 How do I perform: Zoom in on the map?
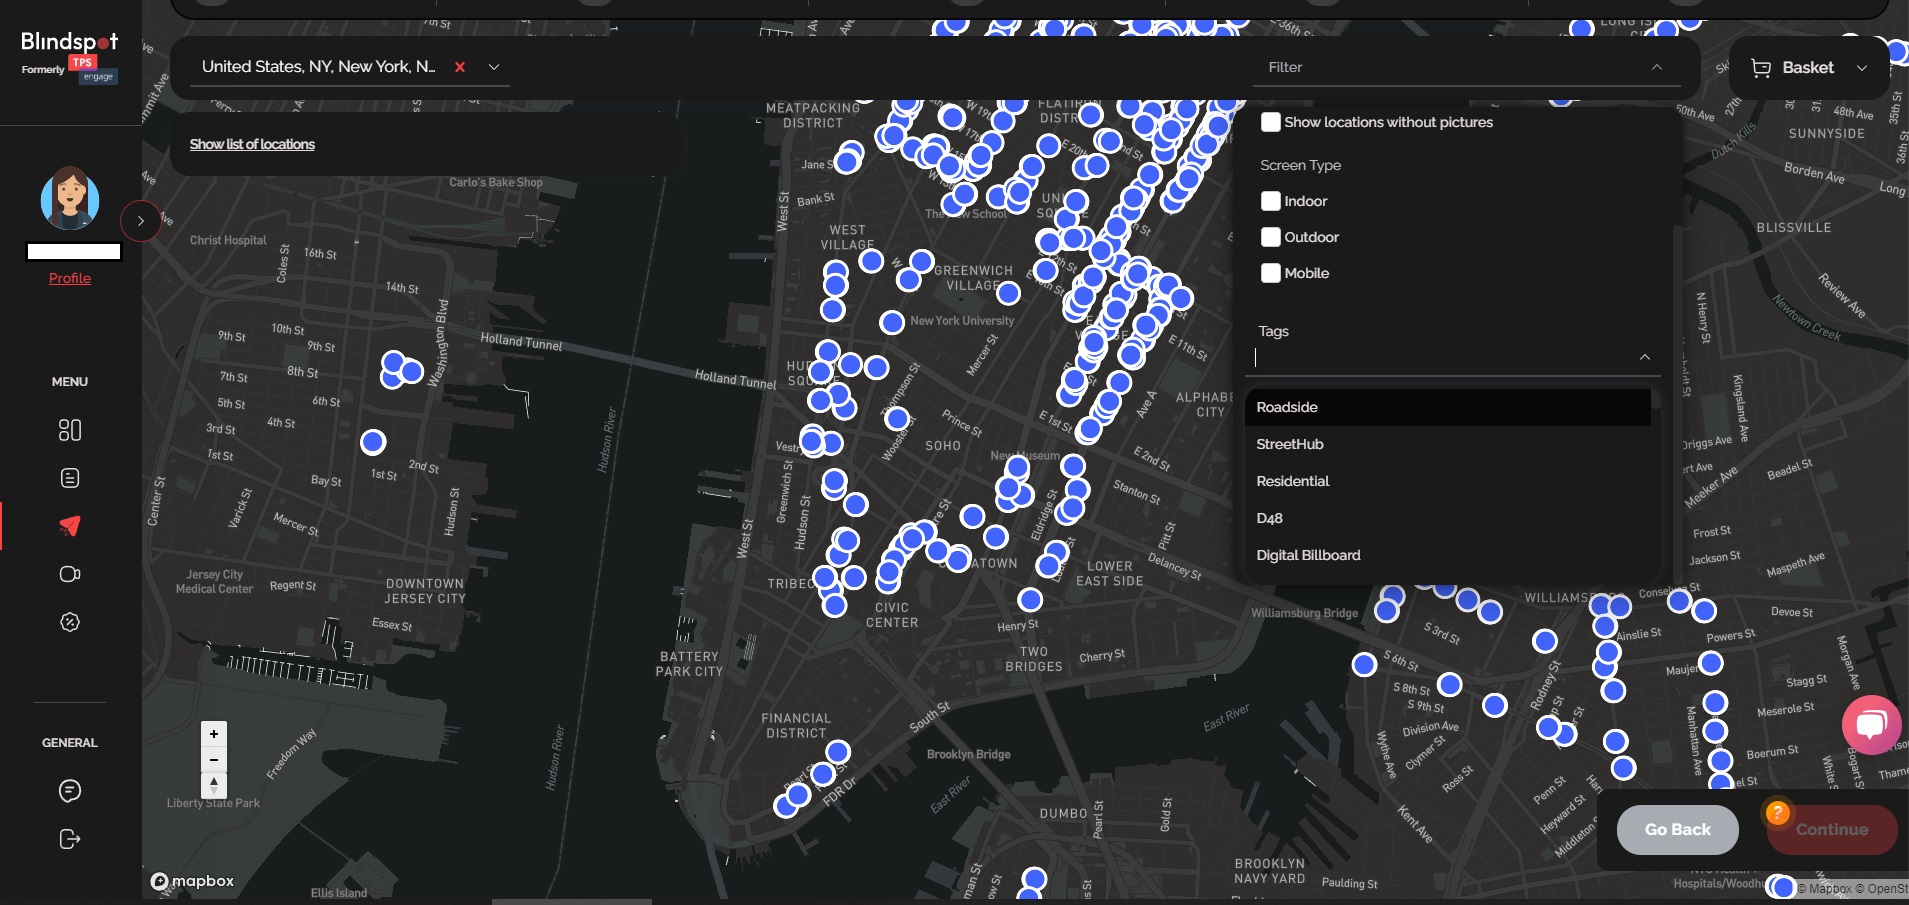click(214, 734)
